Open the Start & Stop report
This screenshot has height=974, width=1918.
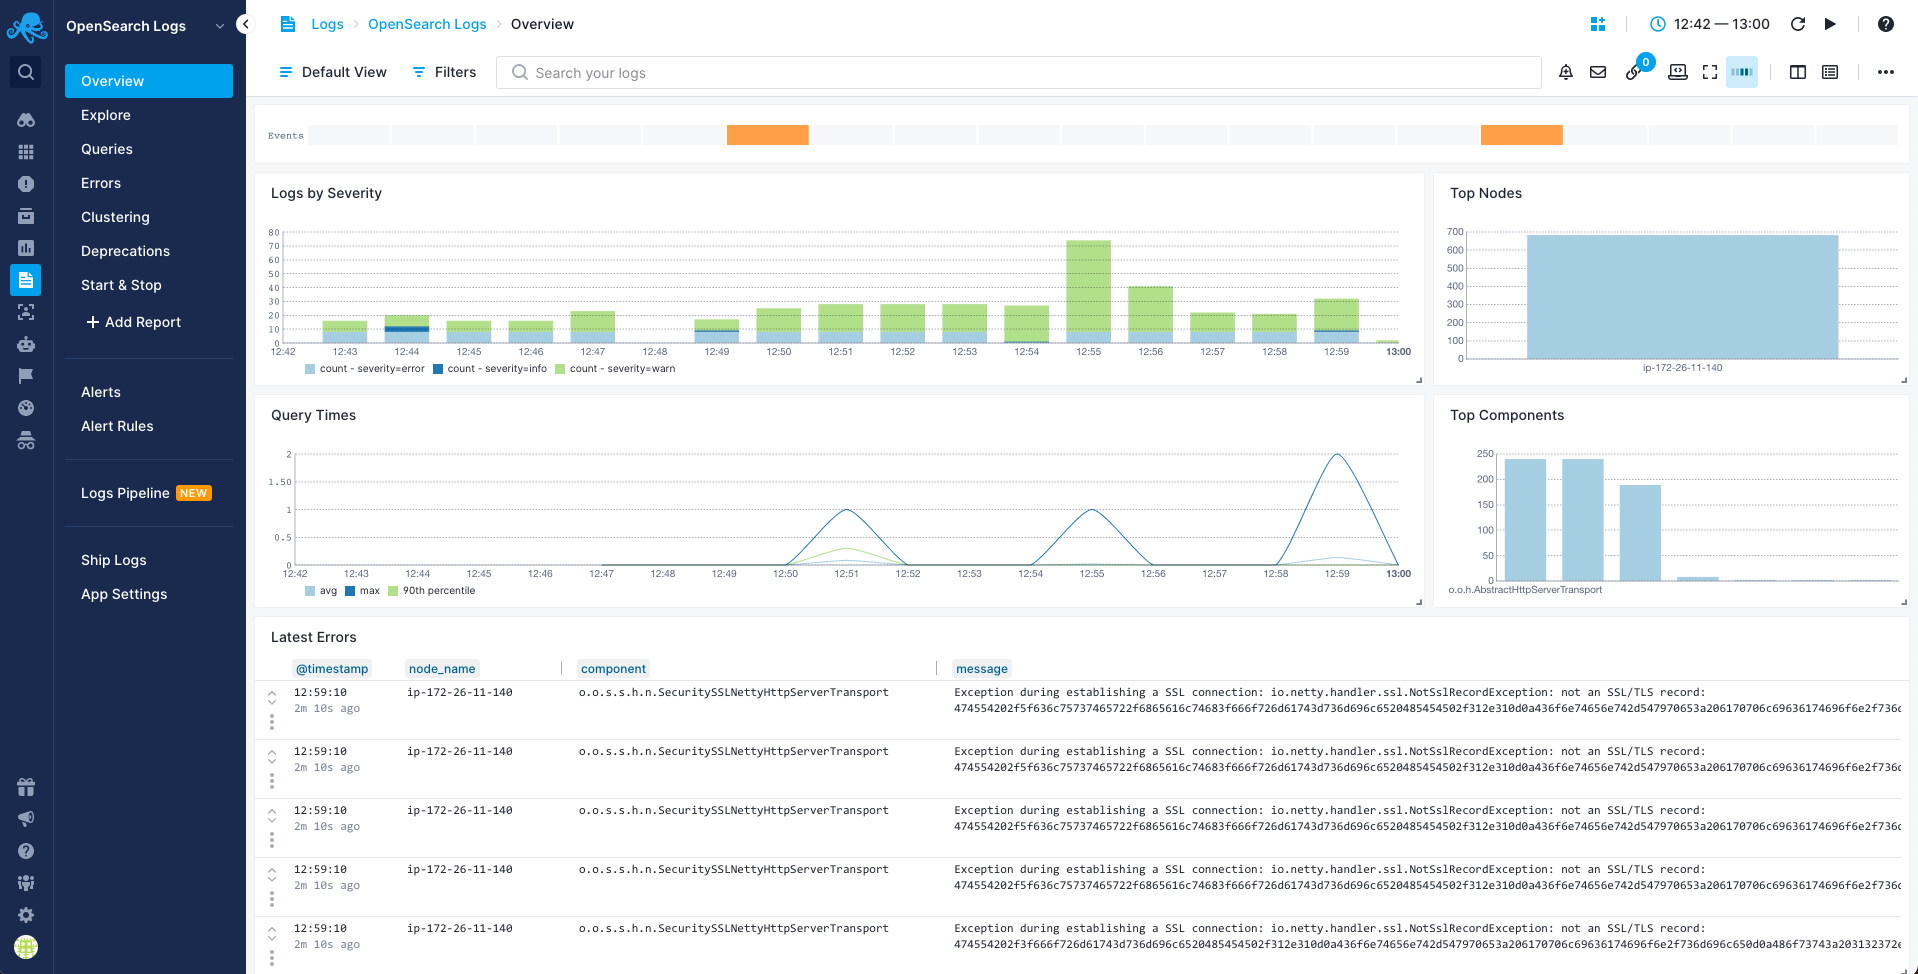point(121,285)
